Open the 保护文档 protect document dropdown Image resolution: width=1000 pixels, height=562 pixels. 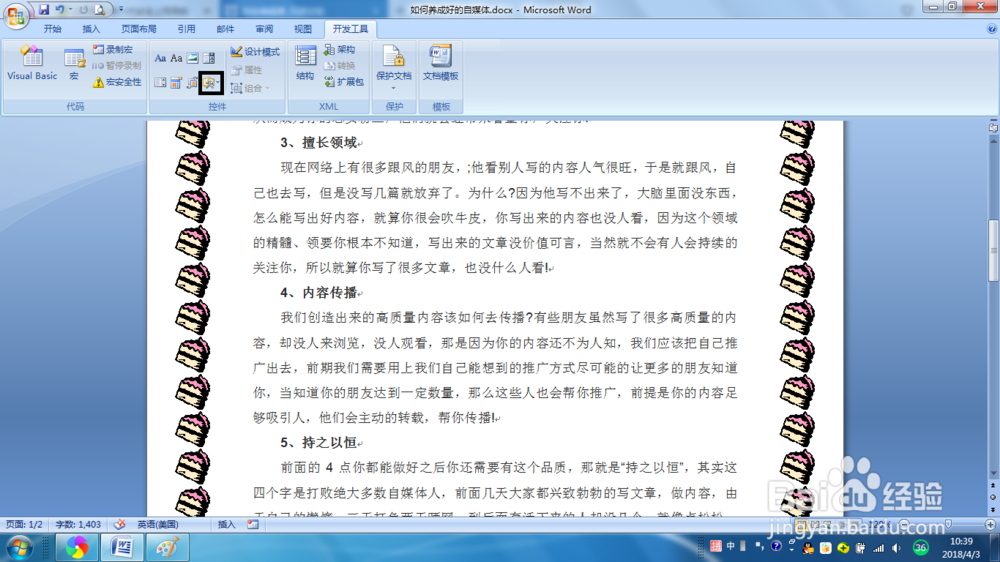click(x=393, y=67)
